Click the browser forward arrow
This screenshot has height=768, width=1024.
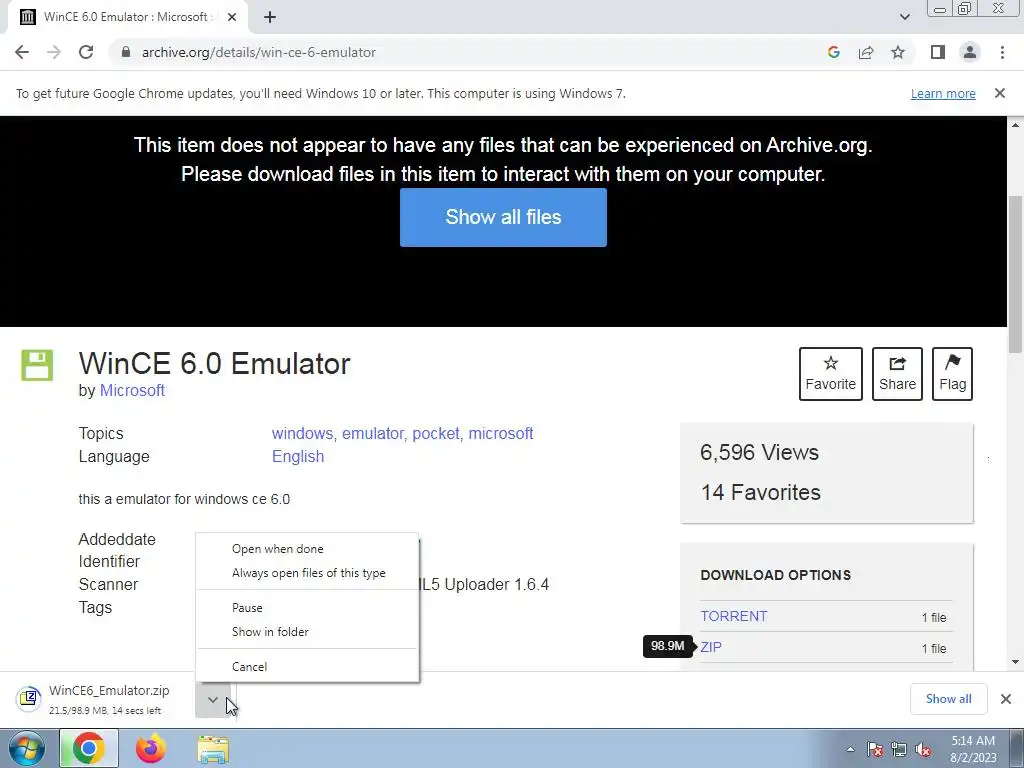coord(54,52)
